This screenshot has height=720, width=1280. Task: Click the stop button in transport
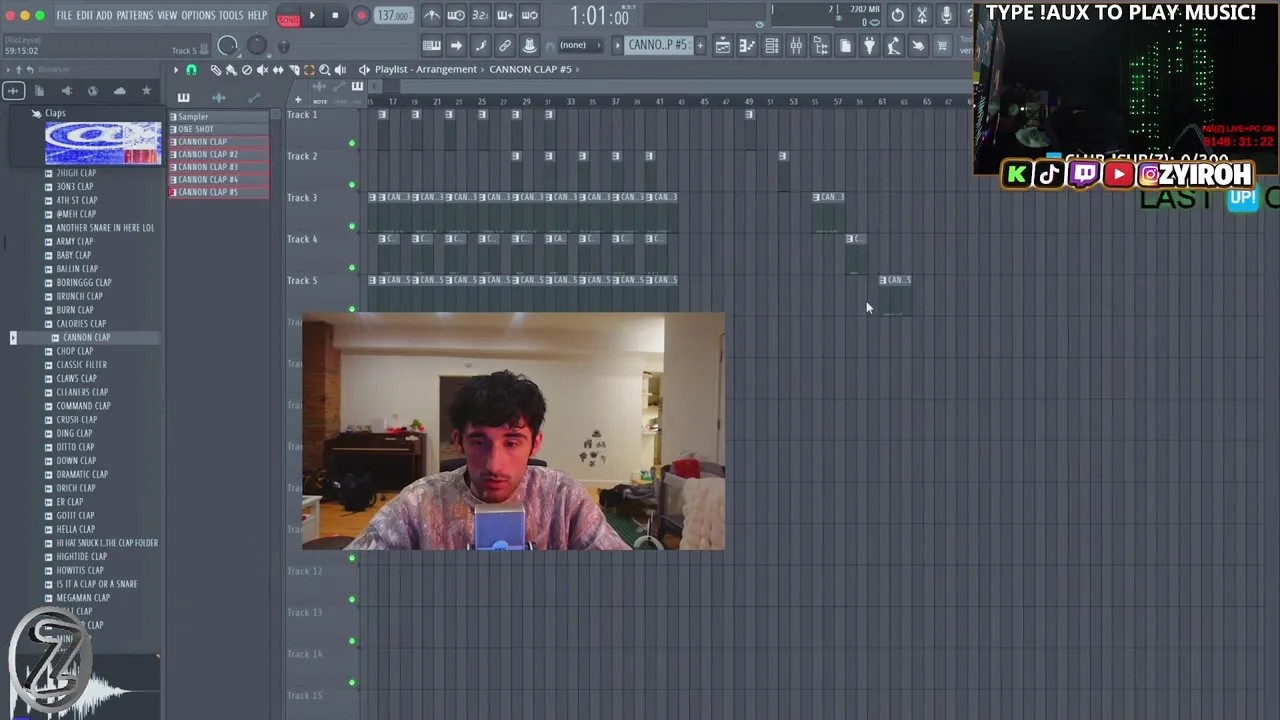tap(335, 15)
